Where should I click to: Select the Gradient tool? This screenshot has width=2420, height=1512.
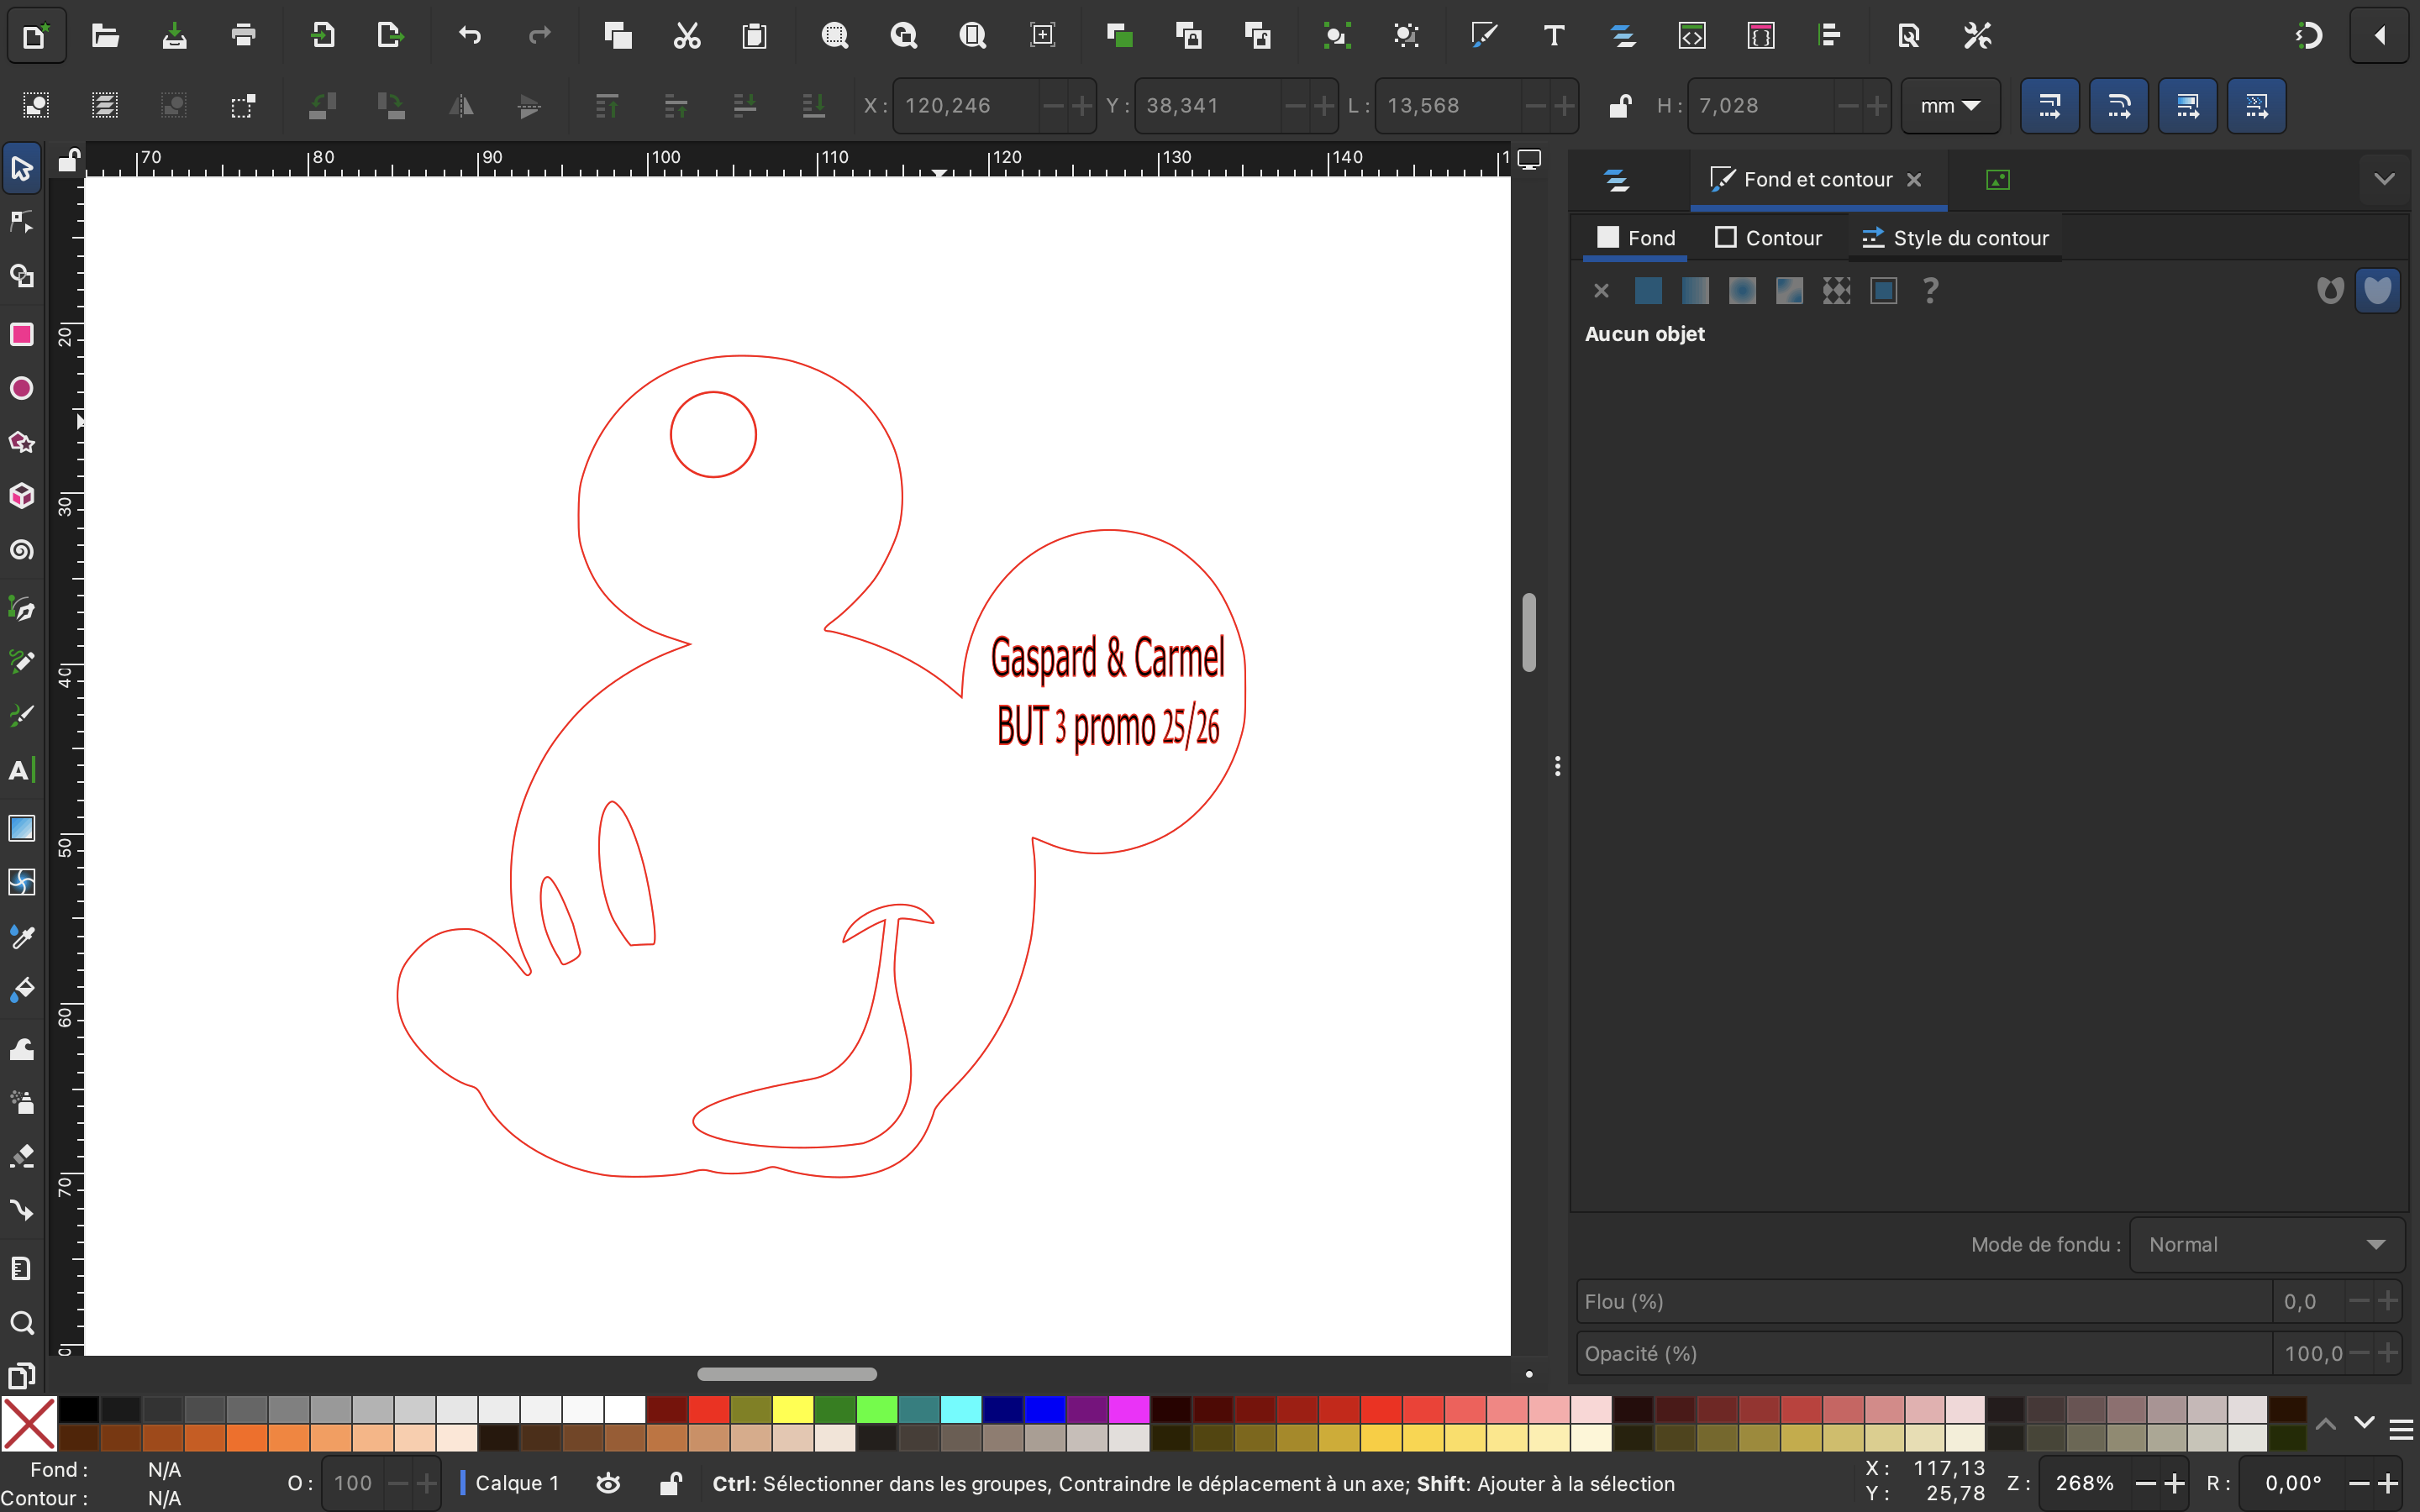click(x=22, y=828)
